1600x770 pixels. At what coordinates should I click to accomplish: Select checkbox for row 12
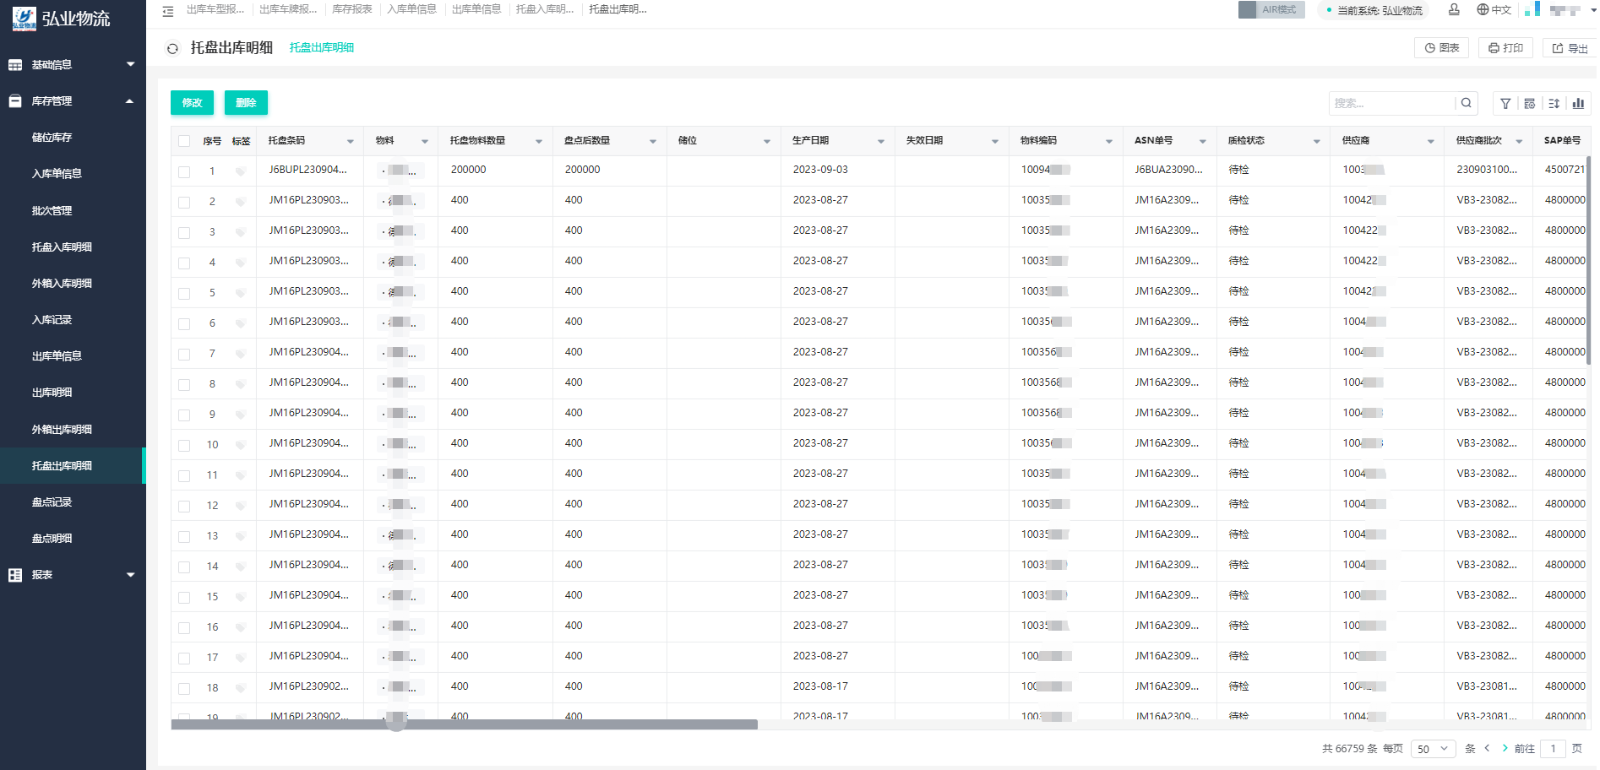184,506
